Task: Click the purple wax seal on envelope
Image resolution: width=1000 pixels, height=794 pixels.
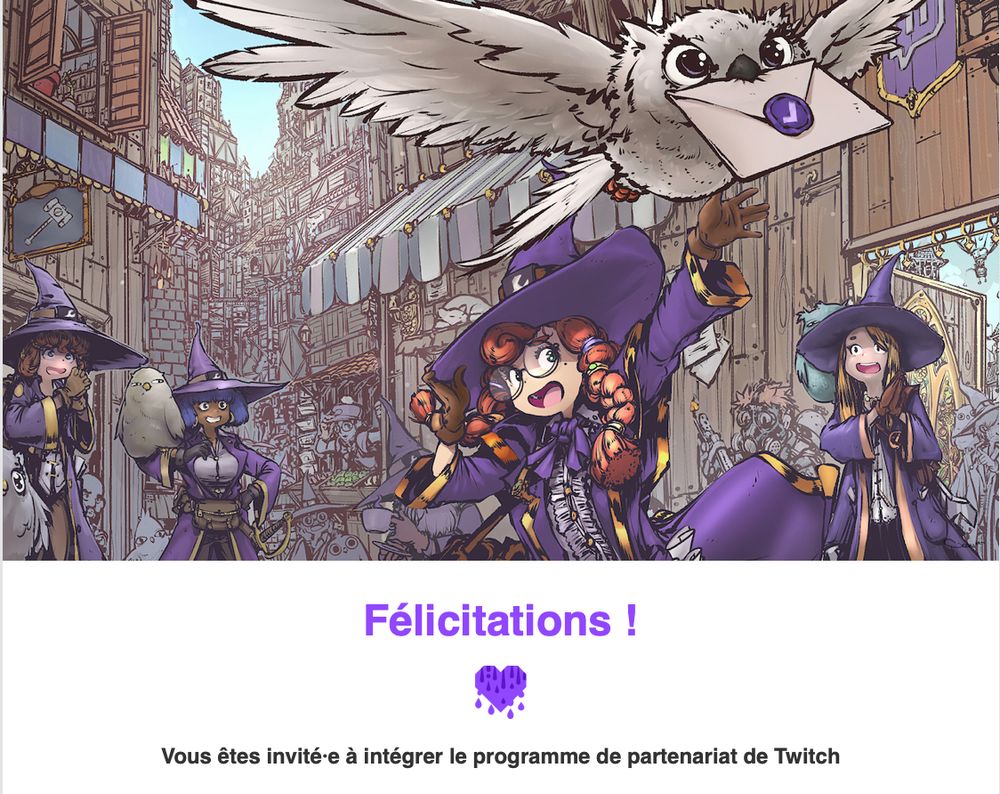Action: tap(790, 112)
